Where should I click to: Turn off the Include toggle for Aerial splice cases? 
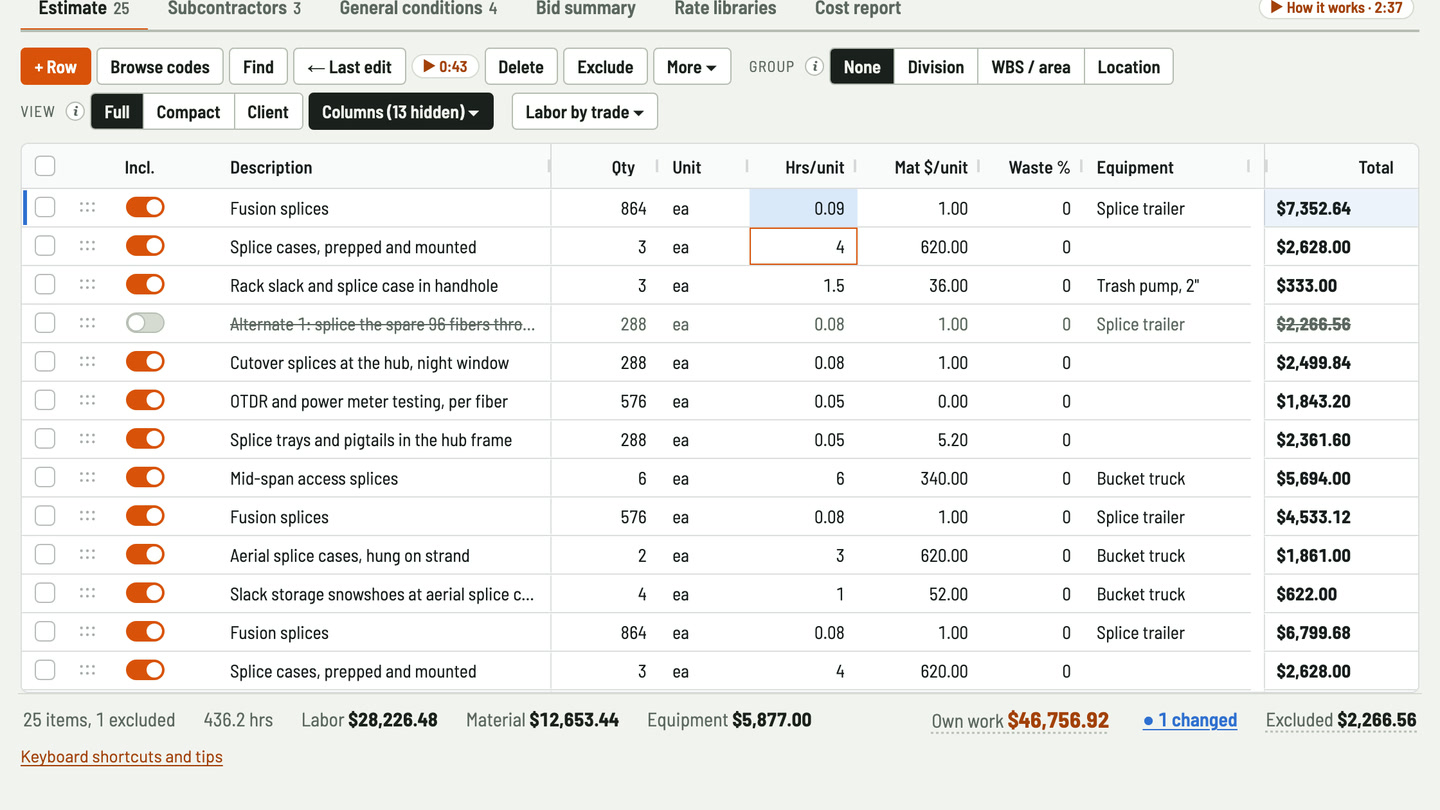tap(145, 555)
